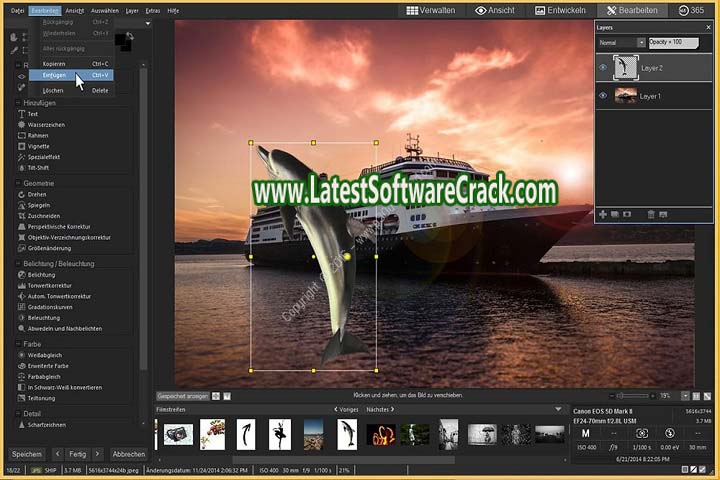Open the Drehen rotate tool
The width and height of the screenshot is (720, 480).
(37, 194)
